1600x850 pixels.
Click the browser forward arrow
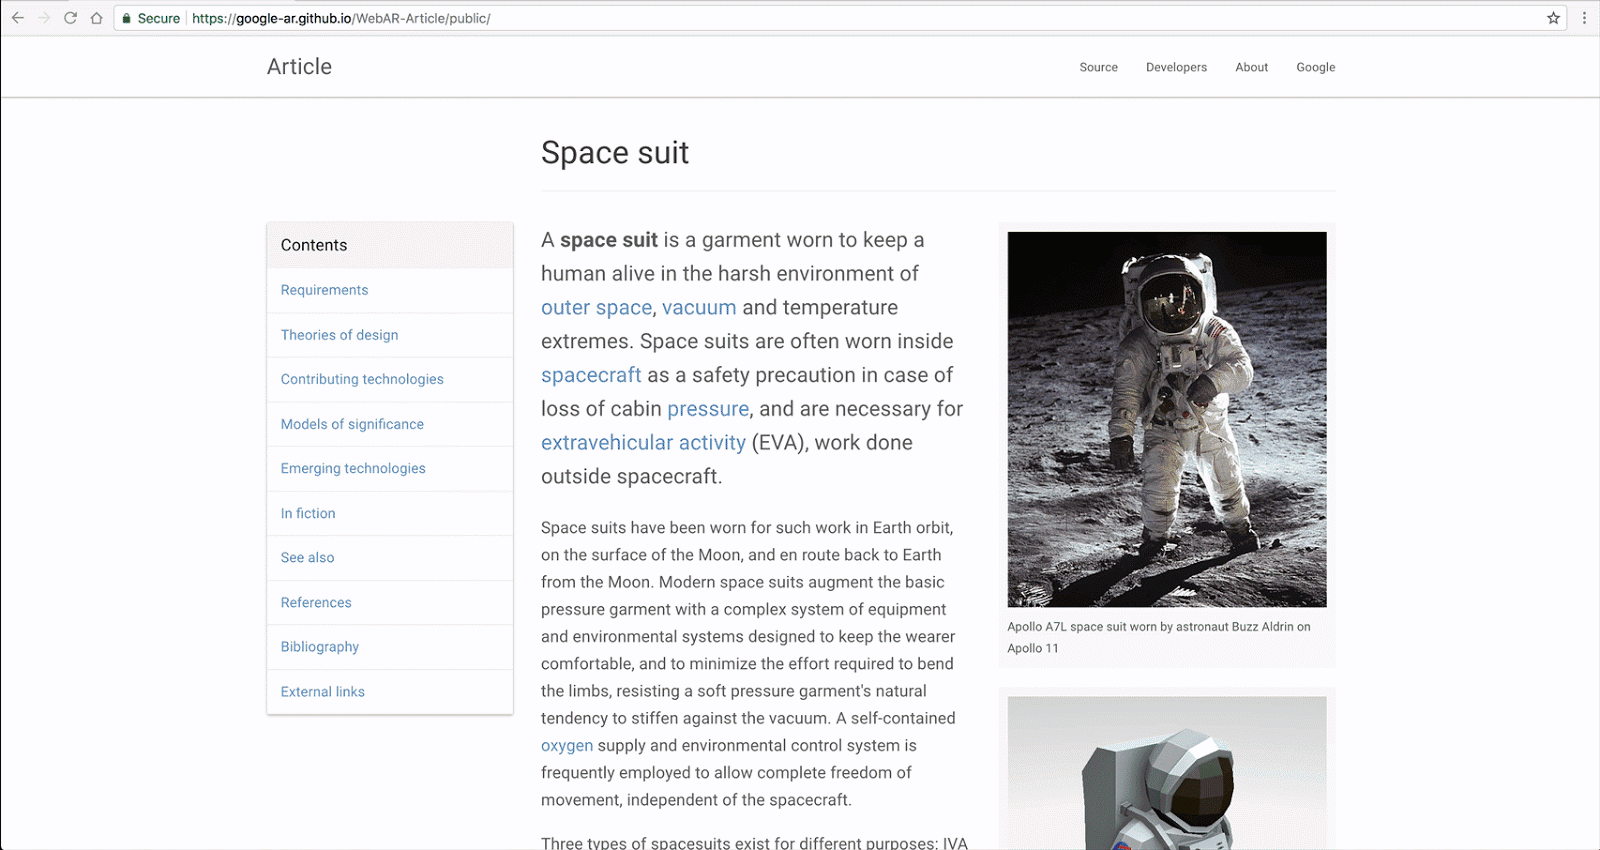44,18
